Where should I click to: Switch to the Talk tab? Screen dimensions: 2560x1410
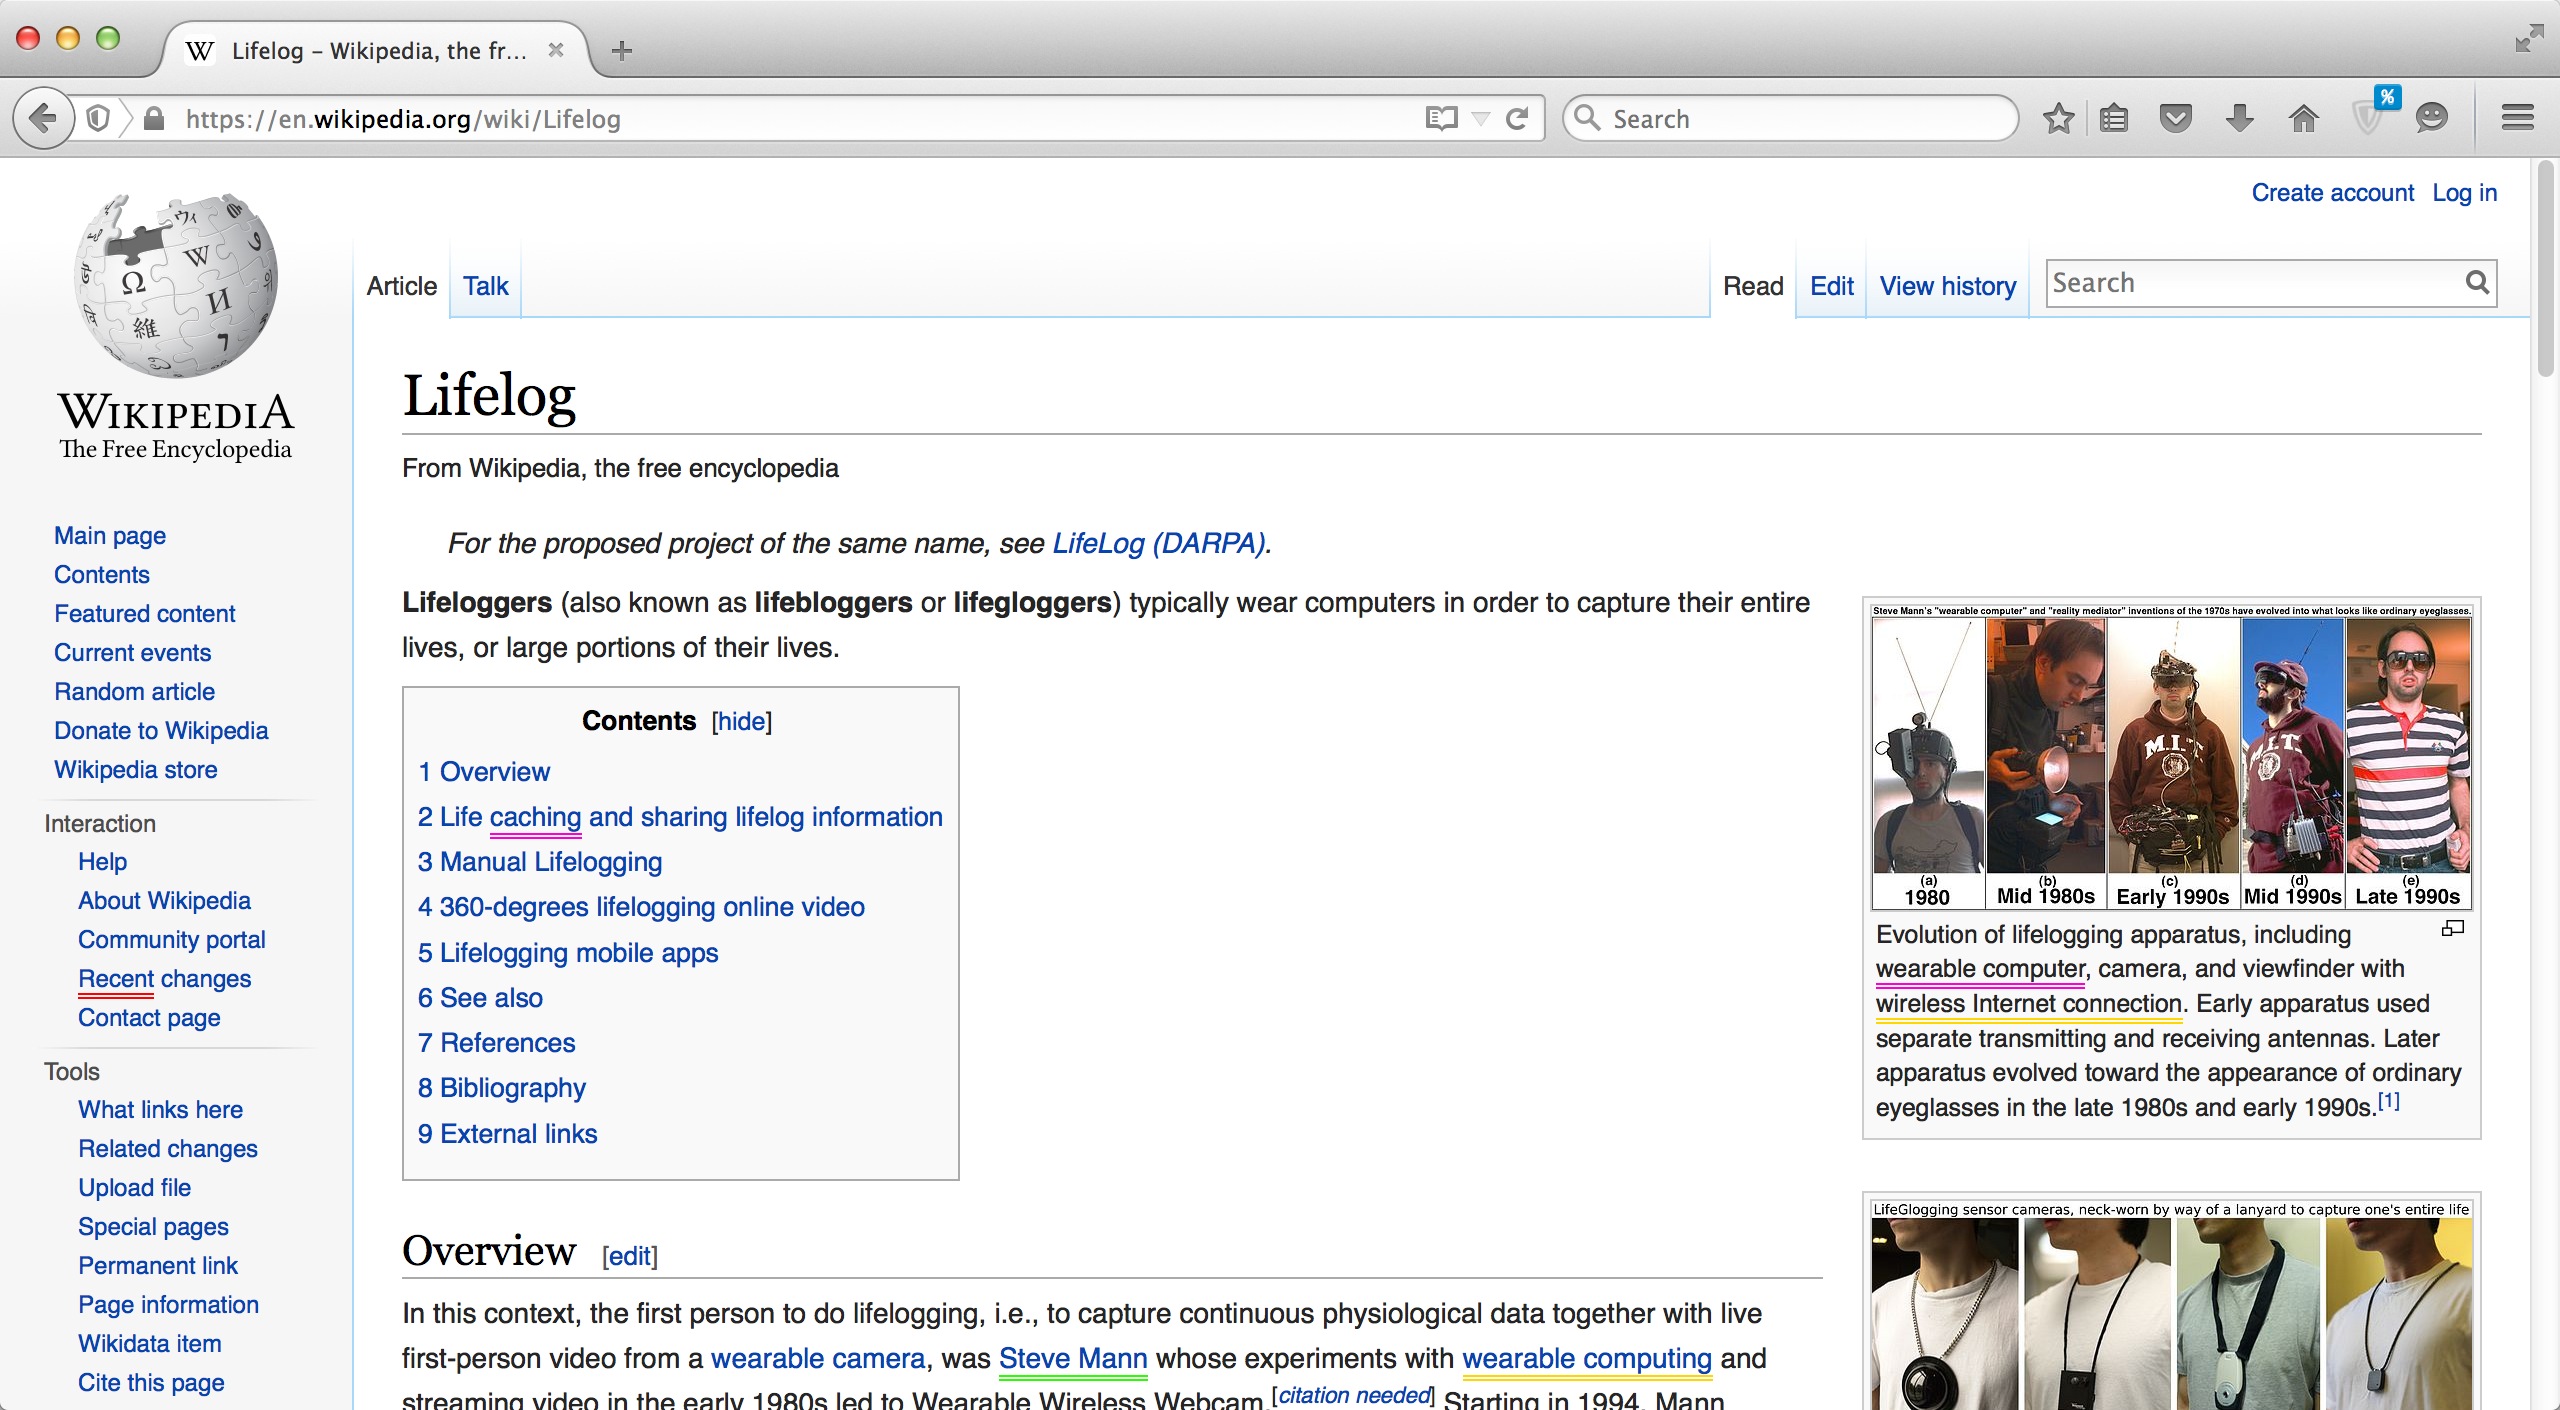(x=485, y=287)
